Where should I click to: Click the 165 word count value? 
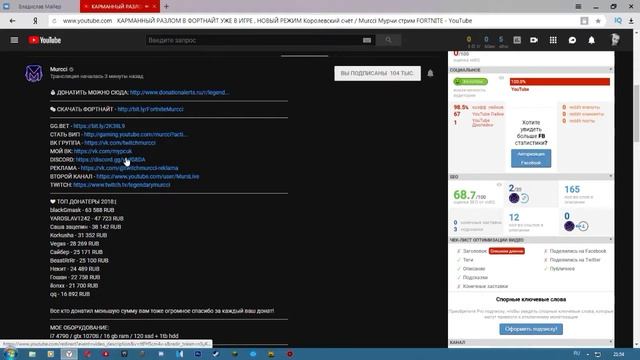point(572,189)
